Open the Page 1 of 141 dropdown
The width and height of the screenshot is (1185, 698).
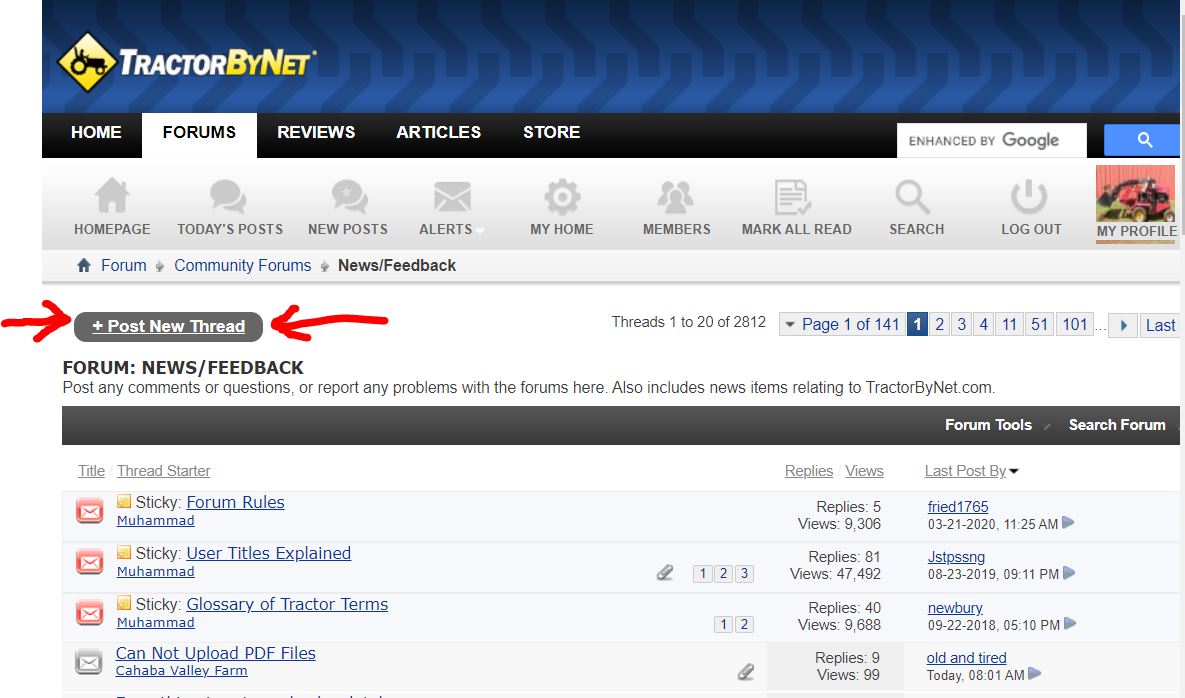[x=840, y=325]
